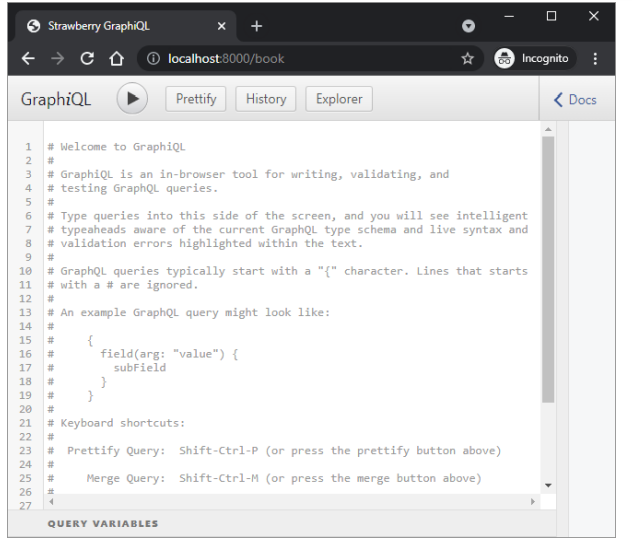Open a new browser tab
The height and width of the screenshot is (542, 632).
coord(257,26)
